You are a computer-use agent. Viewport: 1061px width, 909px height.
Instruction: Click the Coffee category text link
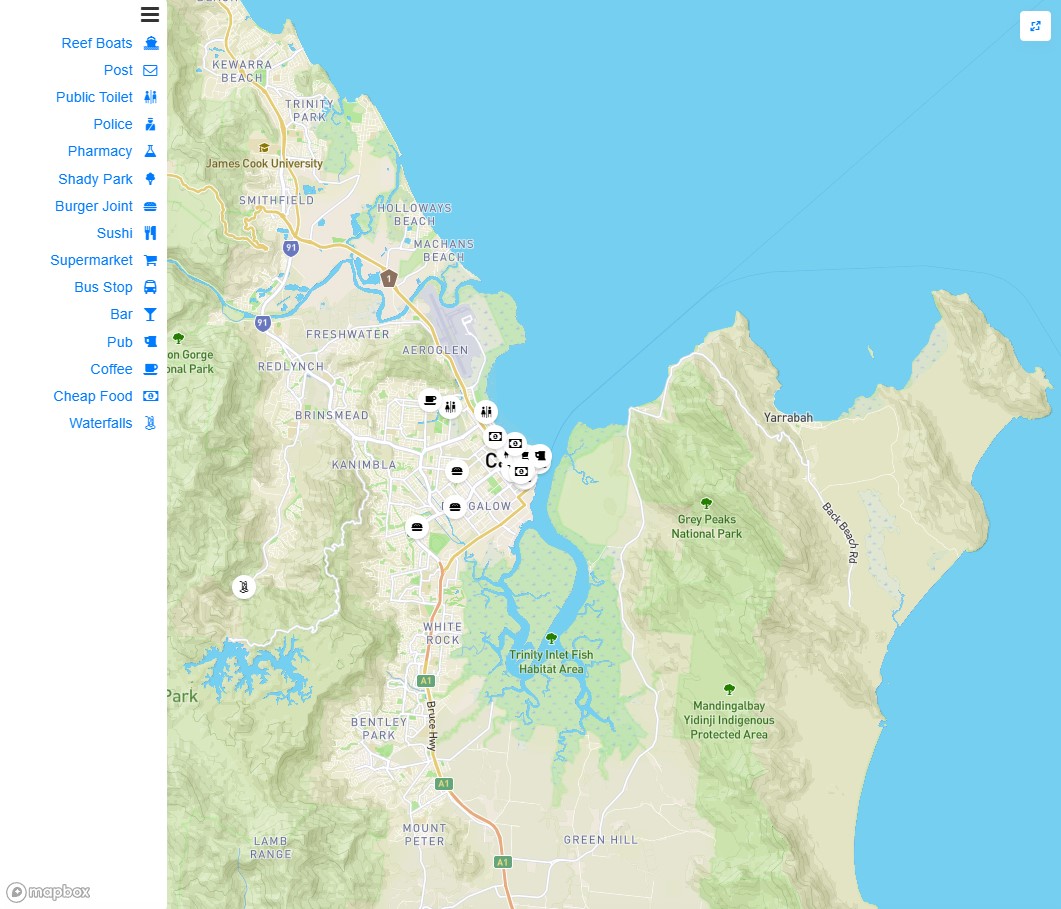point(111,369)
